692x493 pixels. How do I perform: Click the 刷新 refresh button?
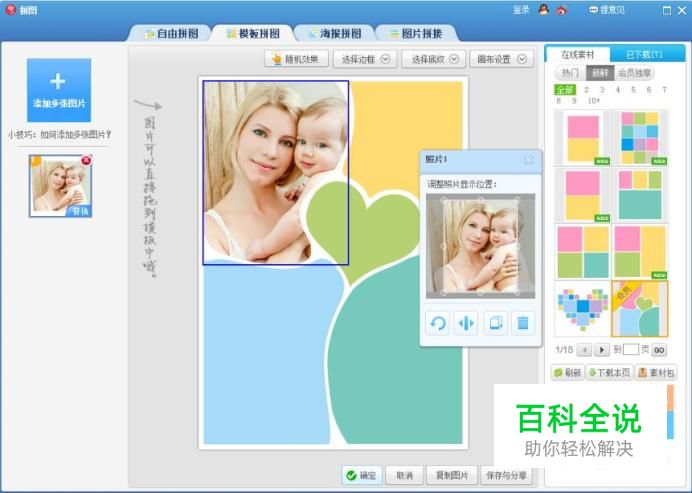(x=568, y=373)
